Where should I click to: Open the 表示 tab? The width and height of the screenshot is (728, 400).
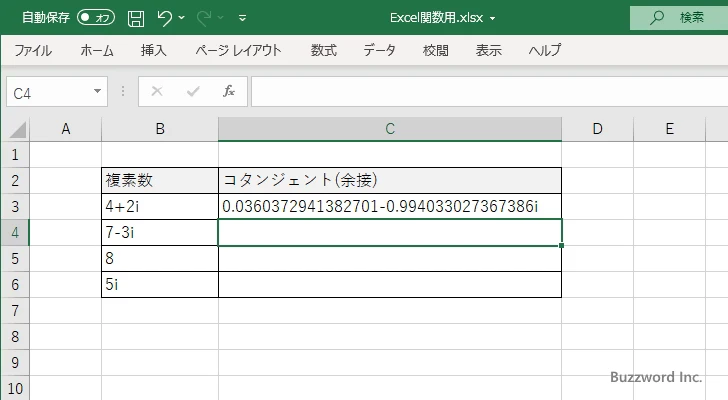(488, 50)
